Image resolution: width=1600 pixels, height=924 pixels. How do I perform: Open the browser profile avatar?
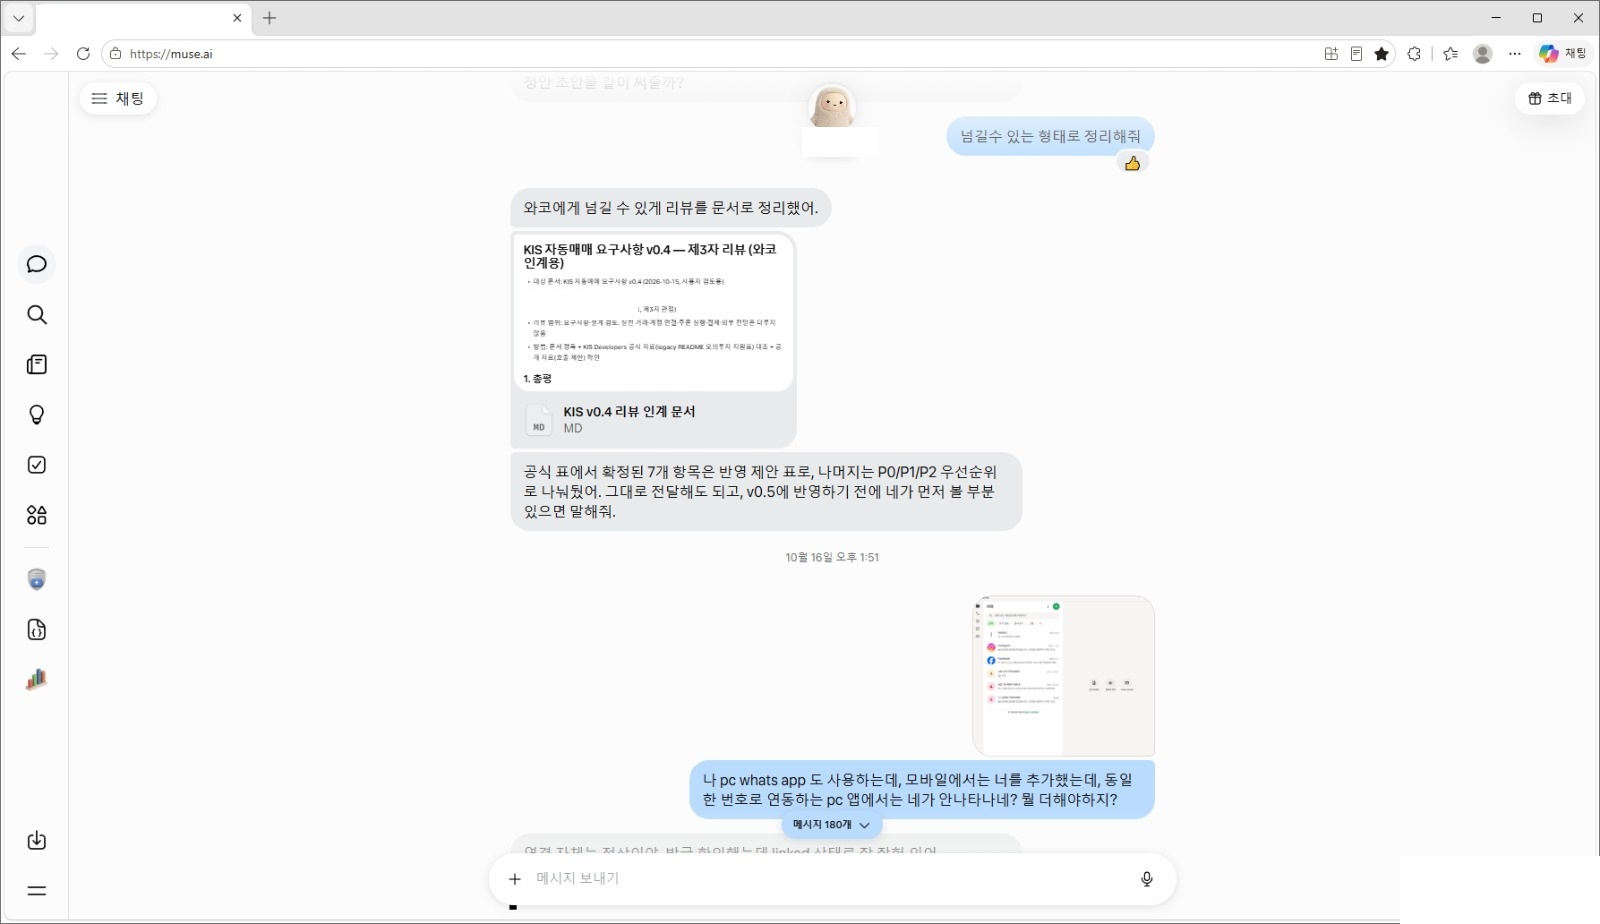point(1483,54)
